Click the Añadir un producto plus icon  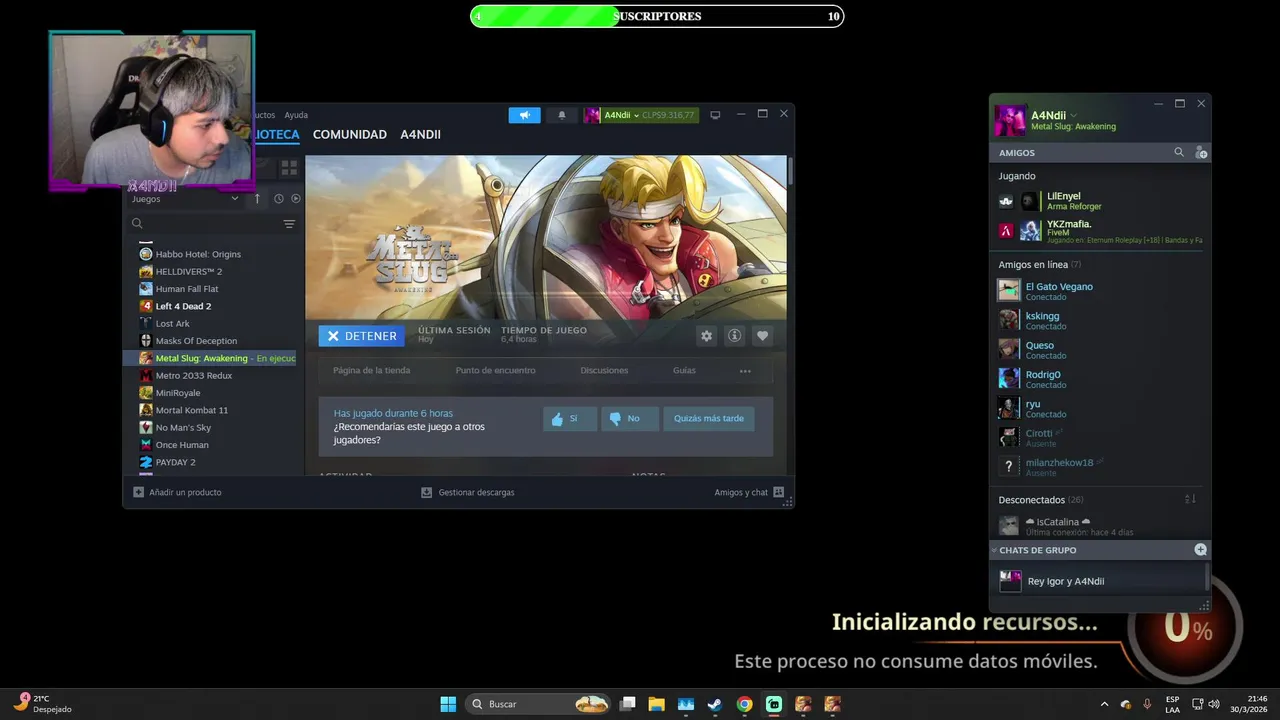[x=139, y=492]
